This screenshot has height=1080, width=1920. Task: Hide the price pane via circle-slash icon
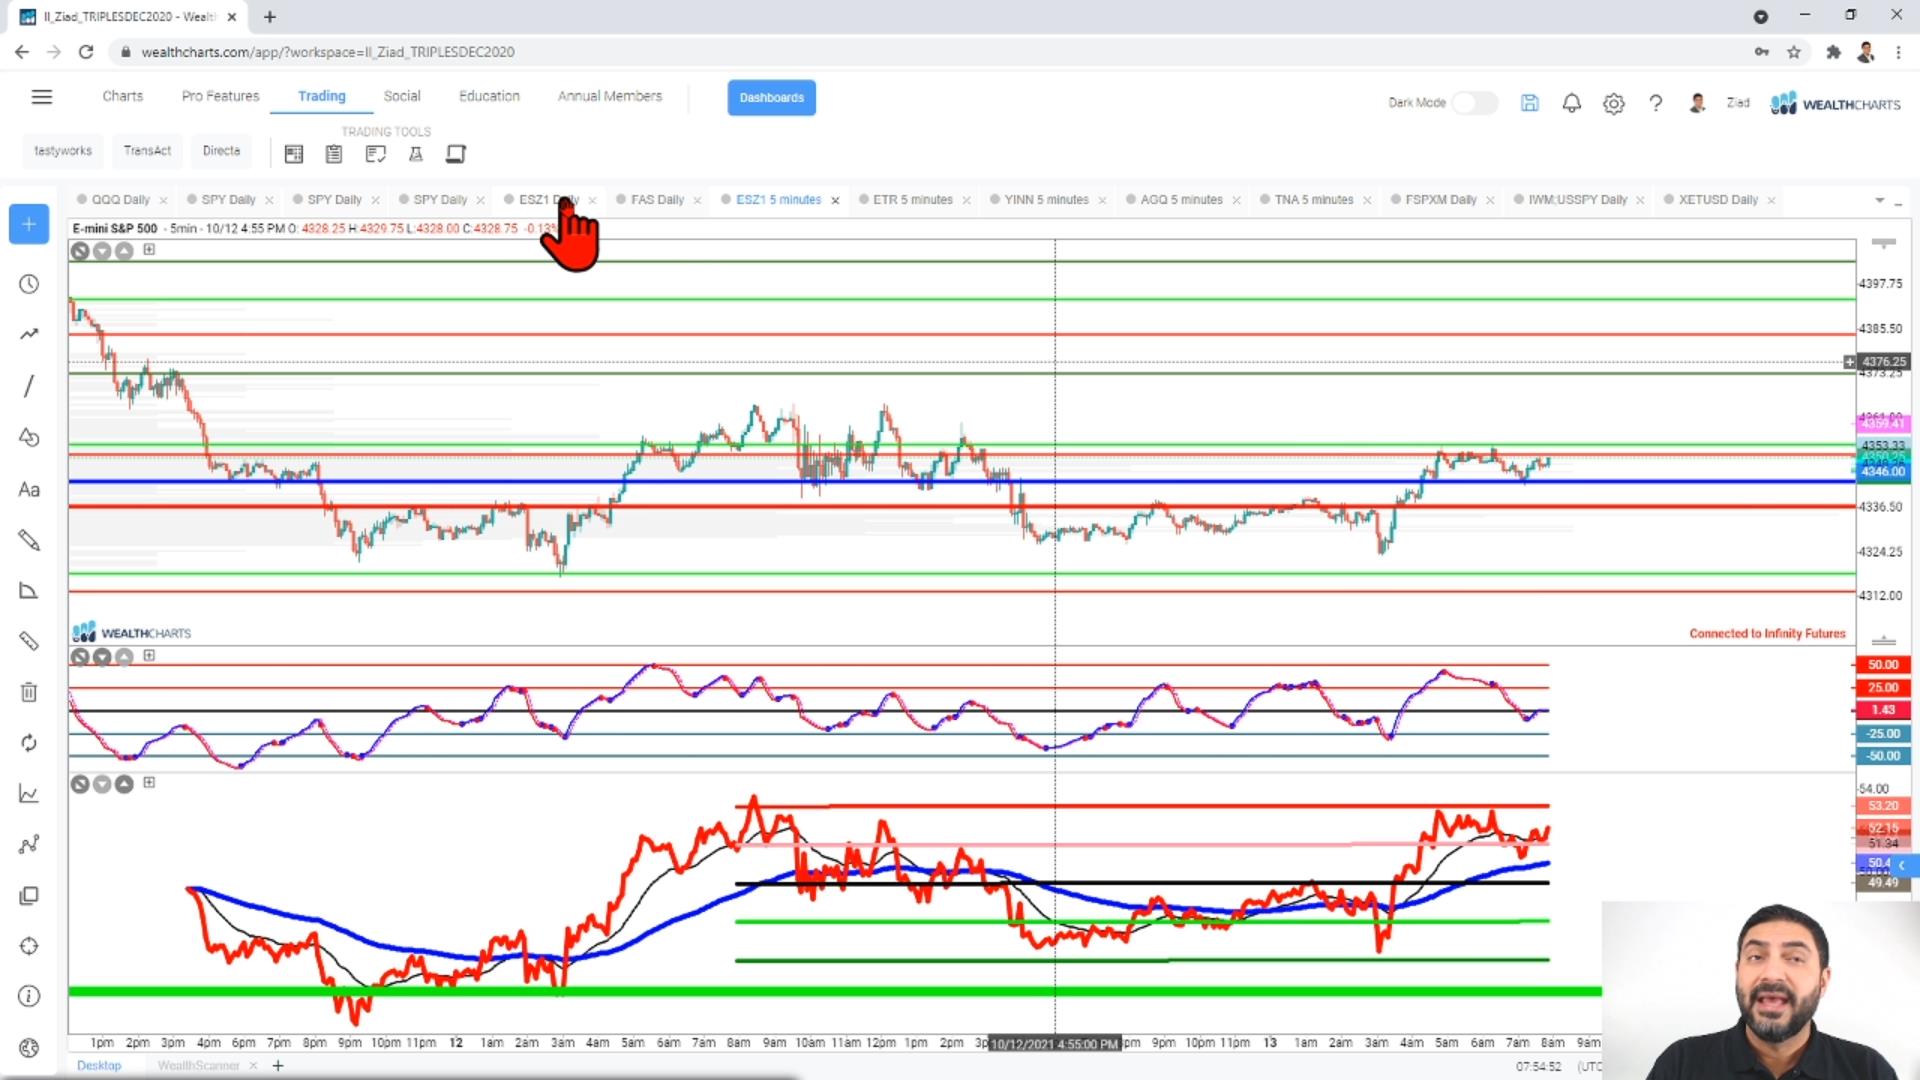click(80, 251)
